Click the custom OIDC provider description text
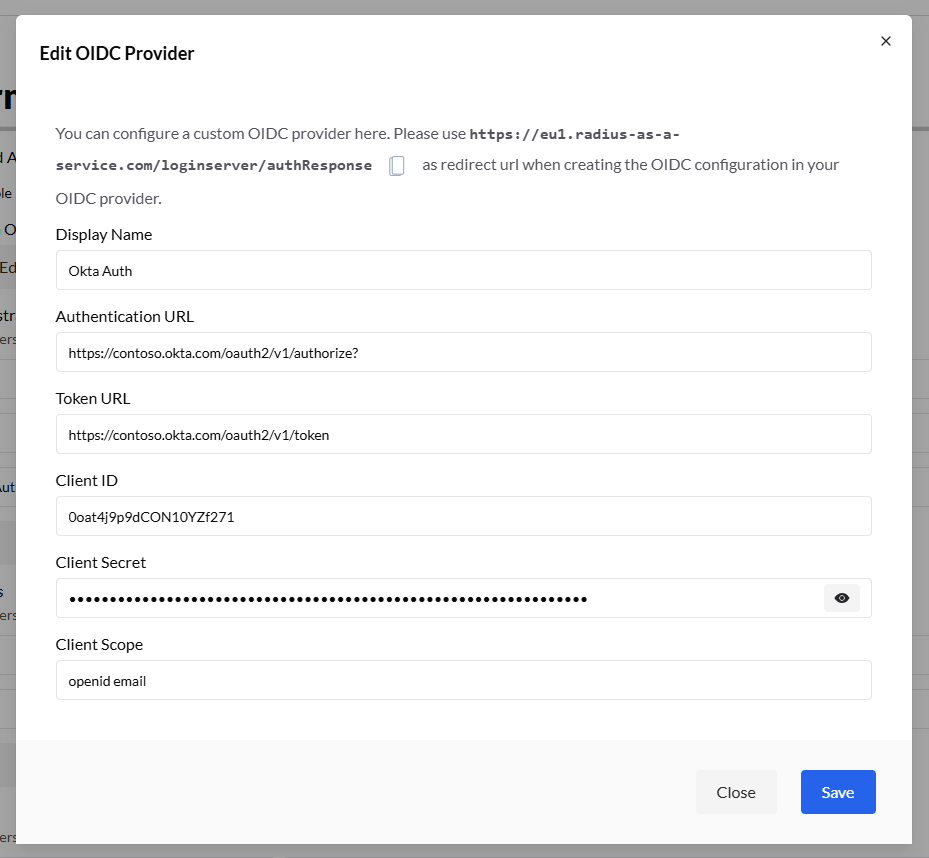 tap(260, 134)
